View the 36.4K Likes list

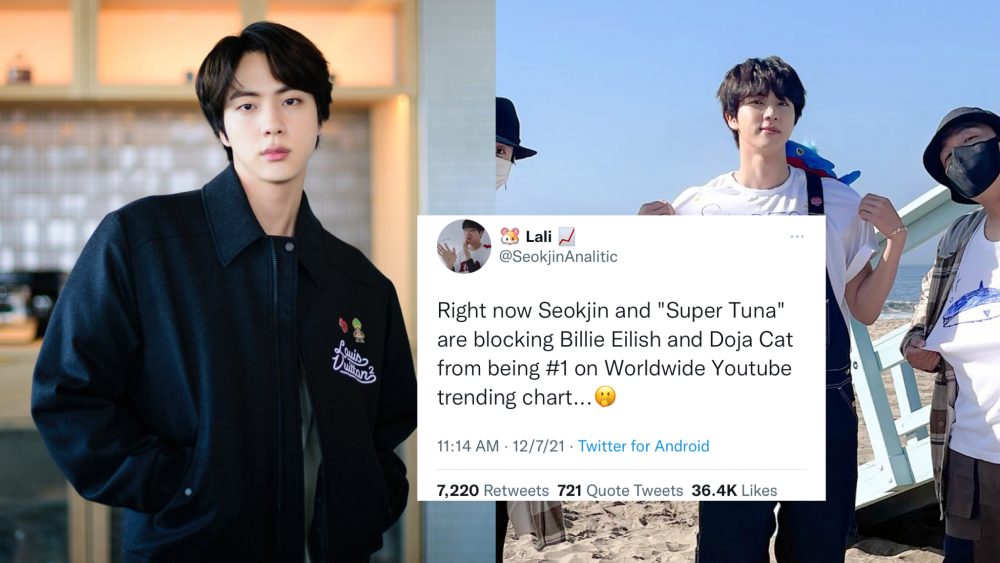click(x=734, y=490)
